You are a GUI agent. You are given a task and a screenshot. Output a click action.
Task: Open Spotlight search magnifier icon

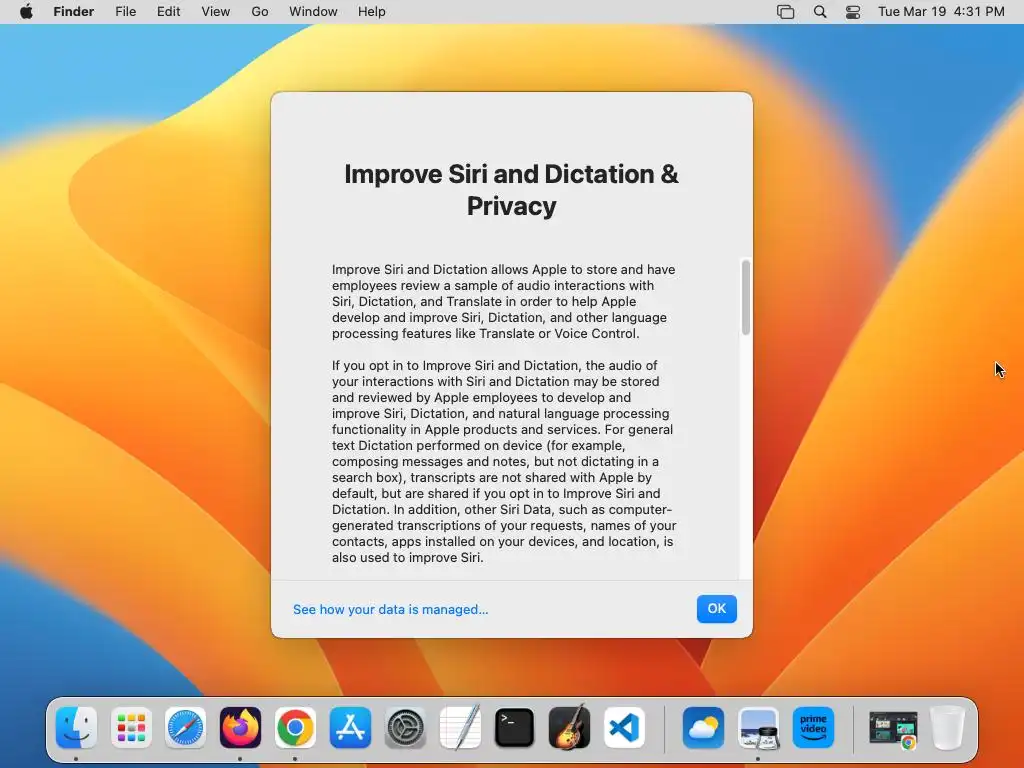point(820,12)
